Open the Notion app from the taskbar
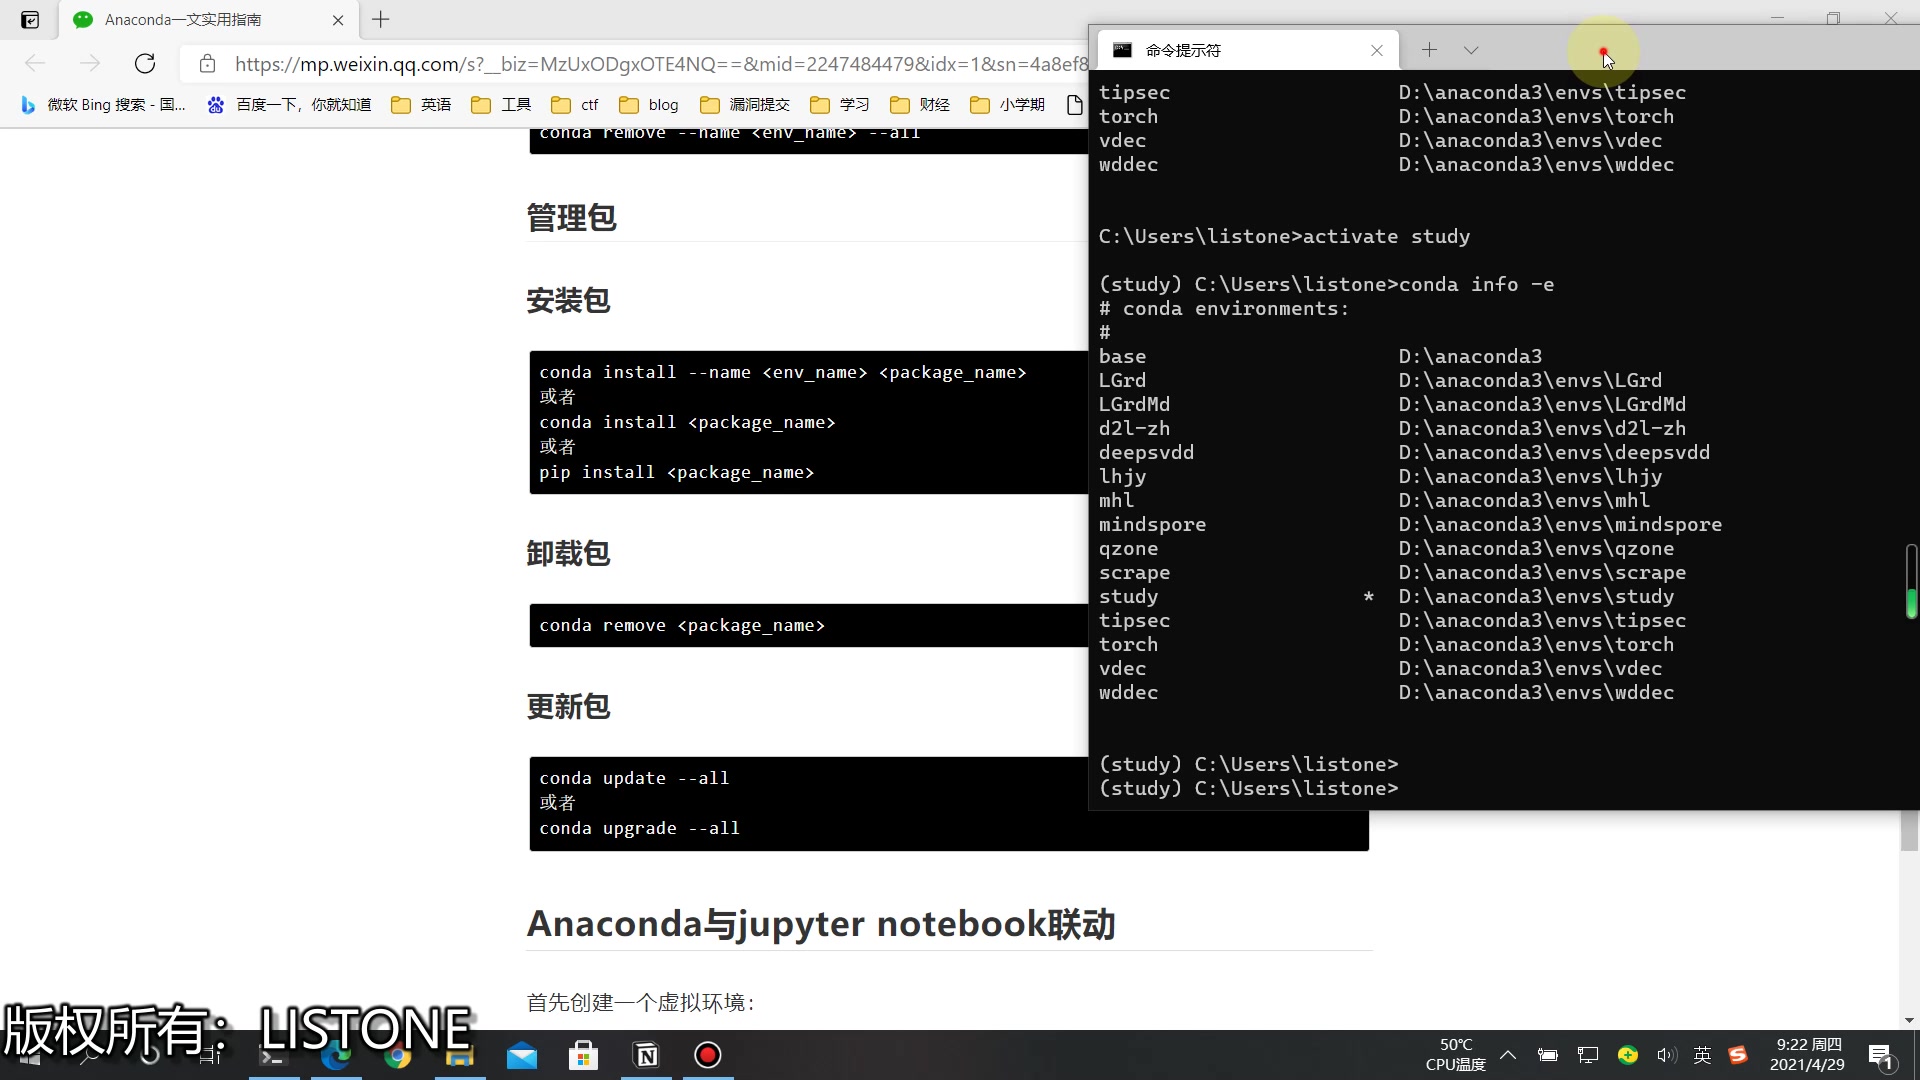 (647, 1055)
